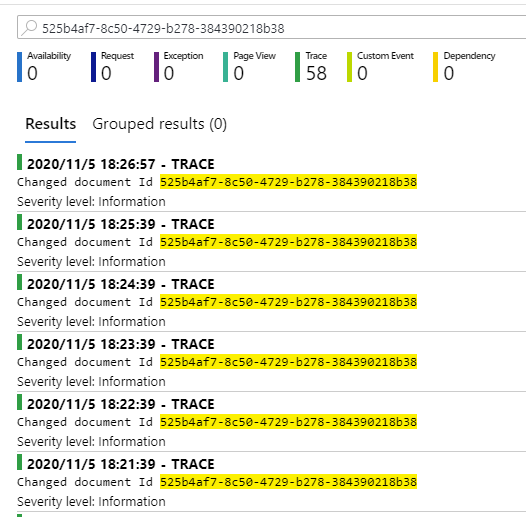Click Severity level text under 18:24:39 trace
526x517 pixels.
pos(91,322)
